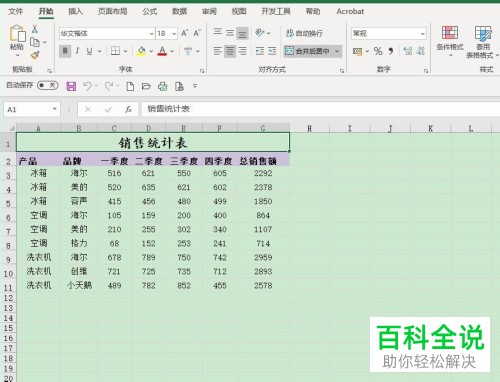Viewport: 500px width, 382px height.
Task: Click the Cut scissors icon
Action: [35, 29]
